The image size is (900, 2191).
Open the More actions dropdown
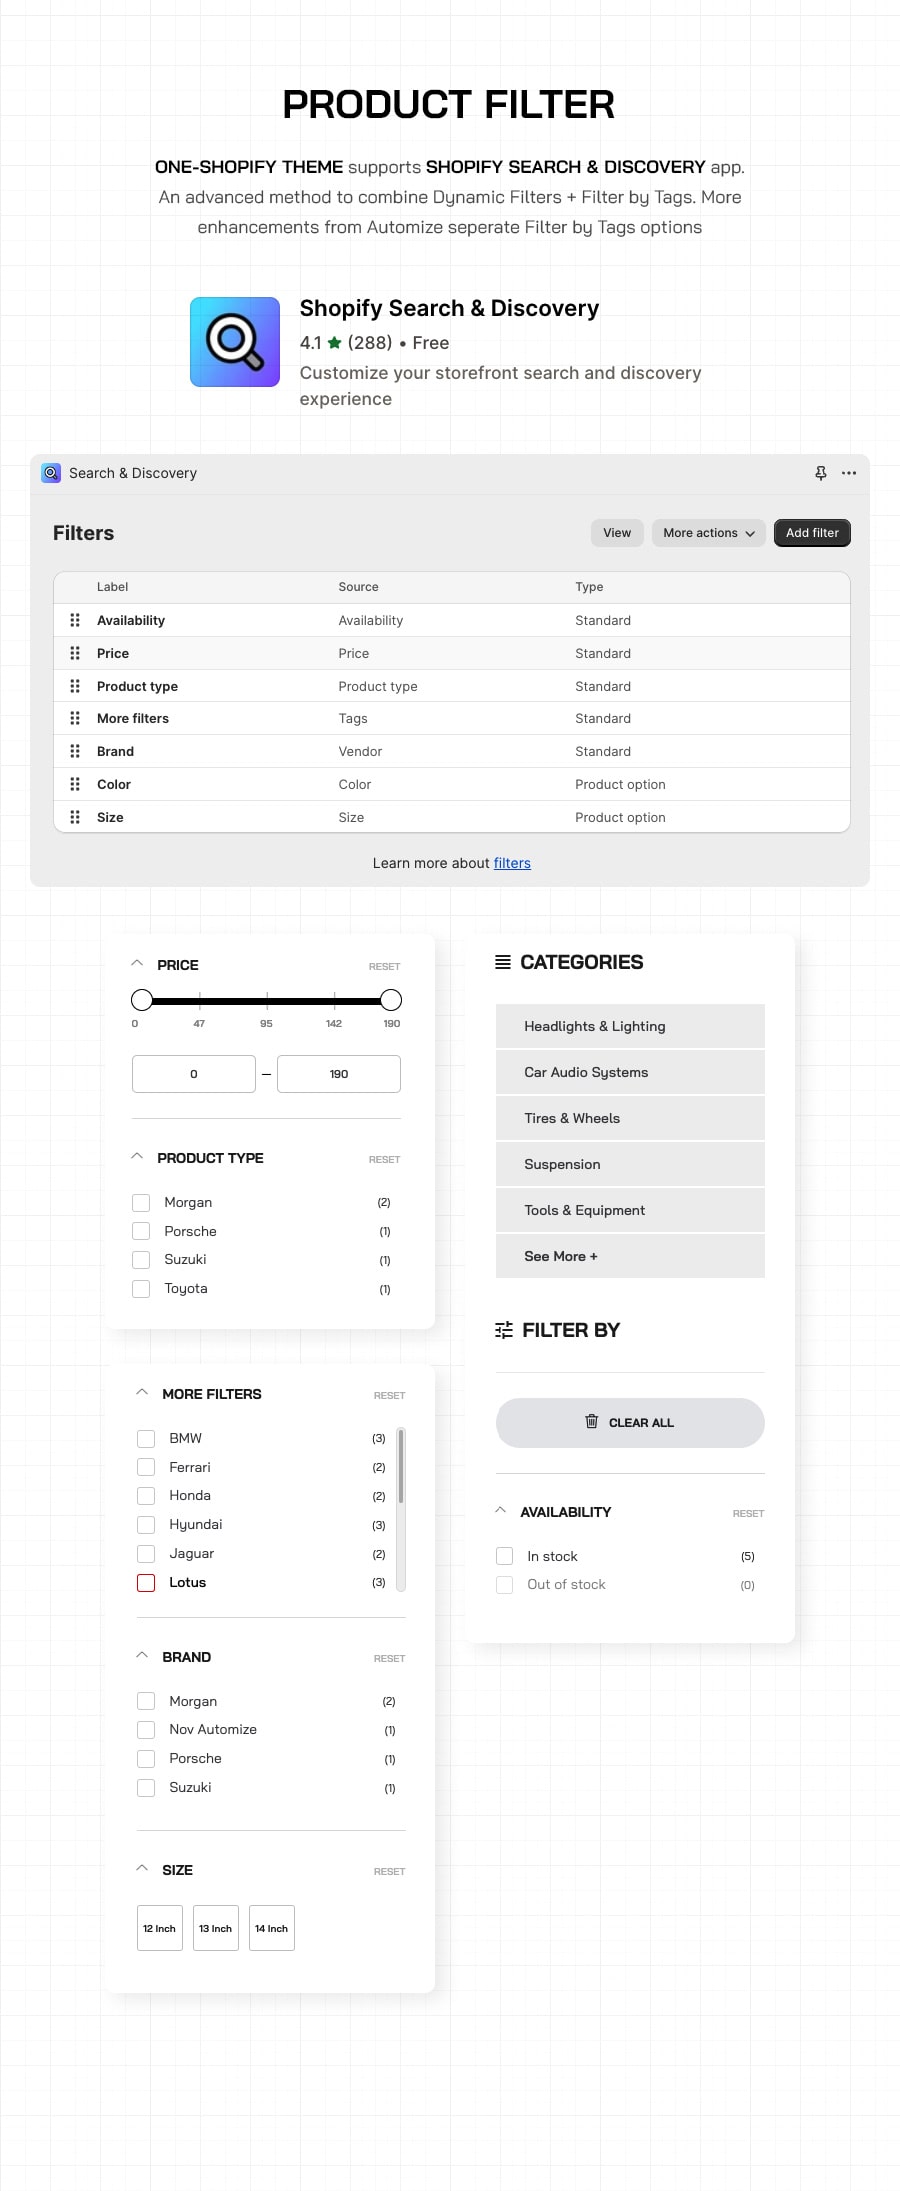[708, 533]
